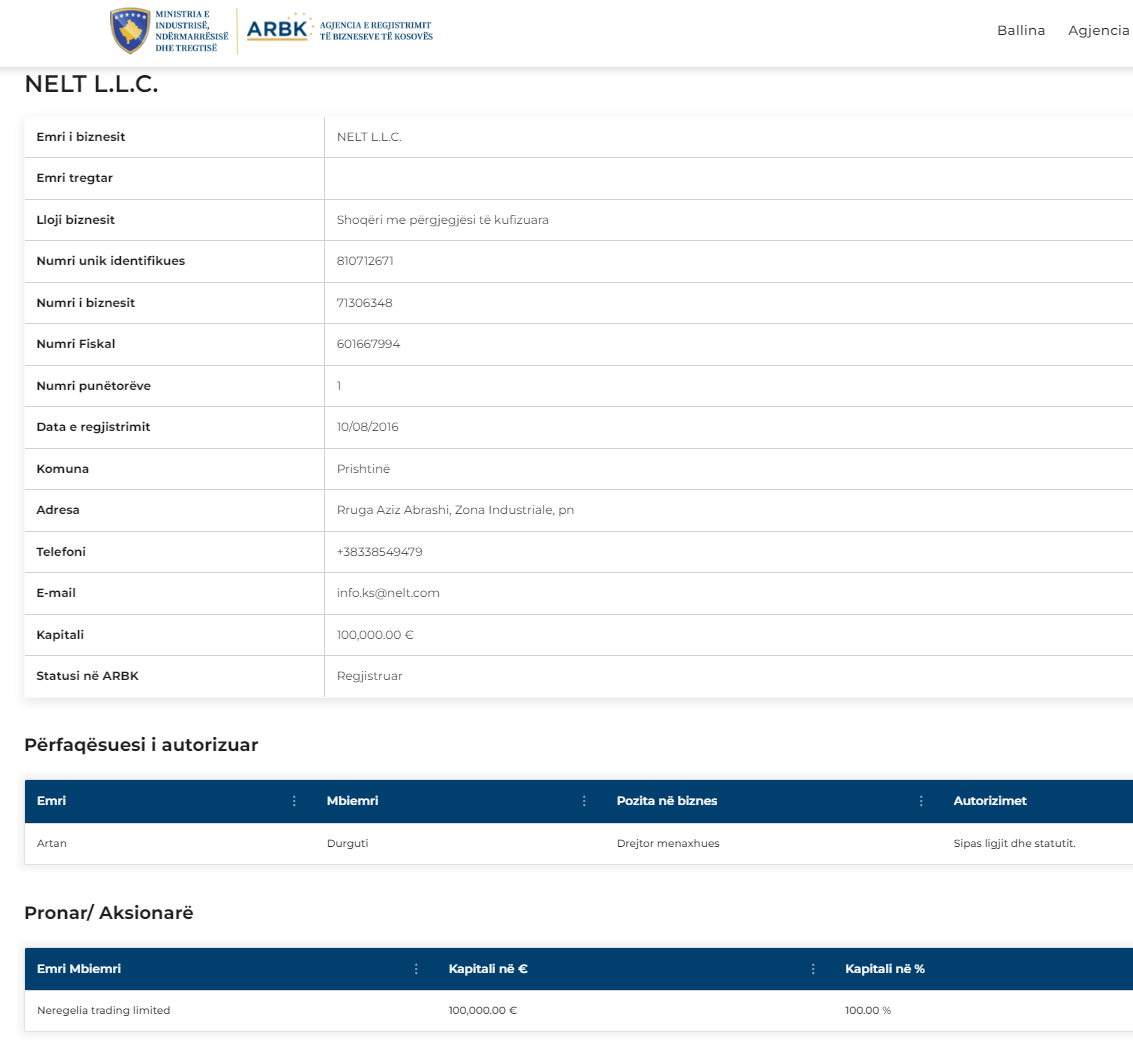Select unique ID number 810712671
Image resolution: width=1133 pixels, height=1041 pixels.
pos(365,262)
